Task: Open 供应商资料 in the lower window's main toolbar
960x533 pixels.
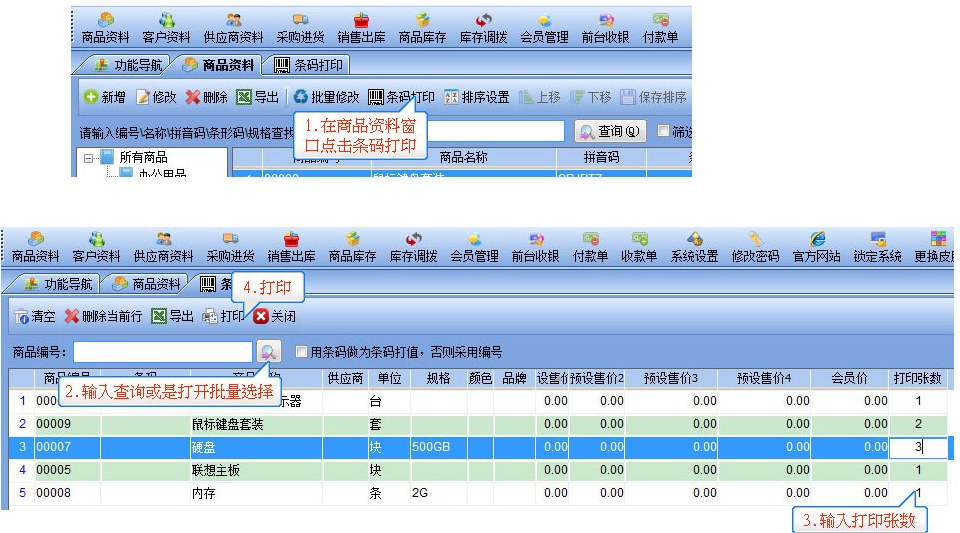Action: coord(163,247)
